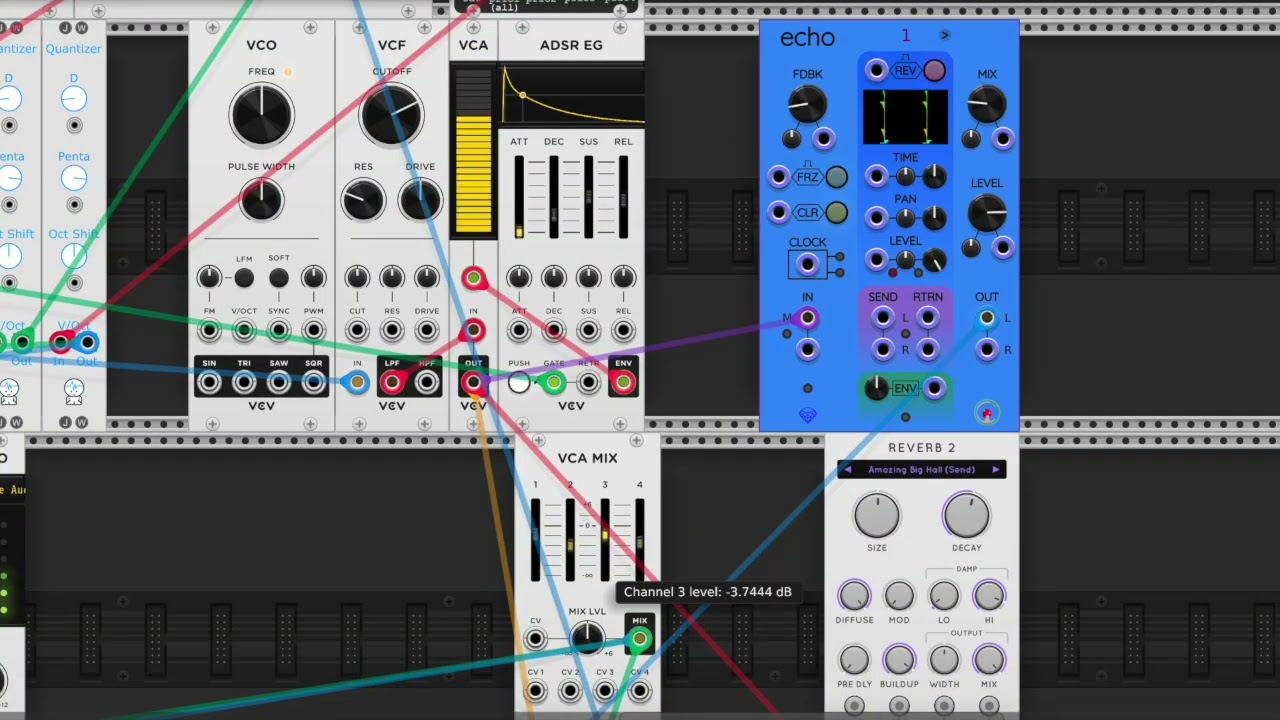
Task: Click the VCF DRIVE knob
Action: (x=420, y=200)
